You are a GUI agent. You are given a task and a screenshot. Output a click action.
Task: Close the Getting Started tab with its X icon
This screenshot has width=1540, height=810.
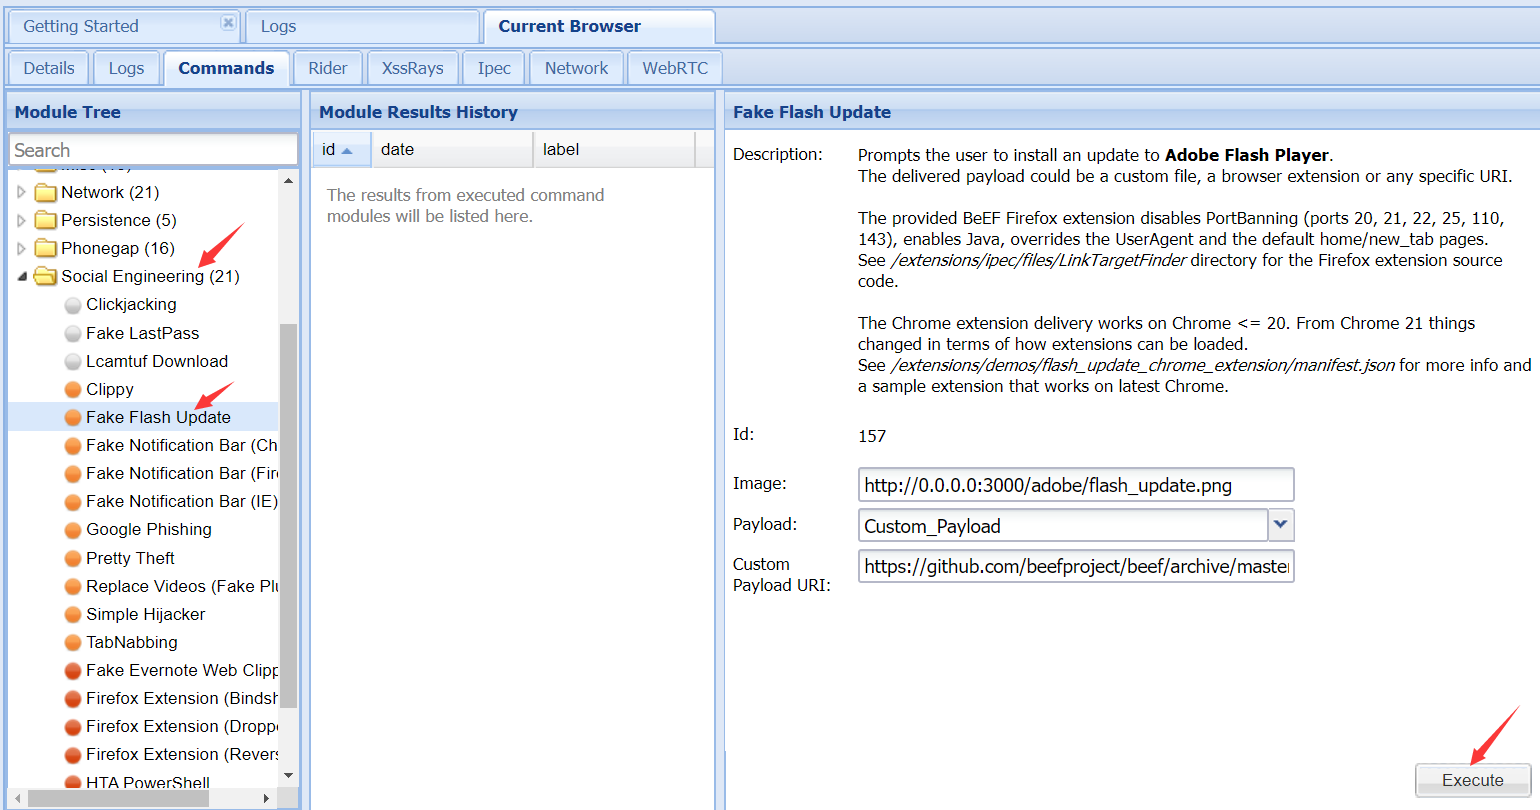[x=228, y=23]
